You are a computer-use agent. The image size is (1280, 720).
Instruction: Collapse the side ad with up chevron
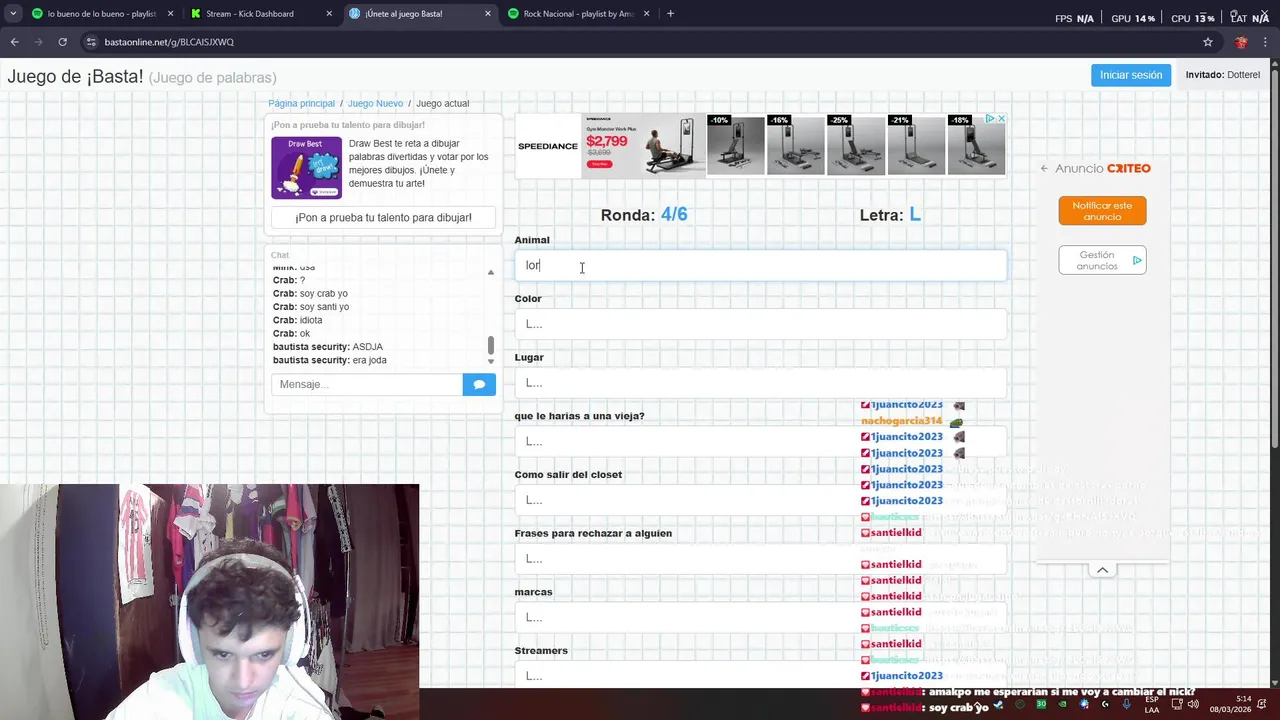point(1102,570)
